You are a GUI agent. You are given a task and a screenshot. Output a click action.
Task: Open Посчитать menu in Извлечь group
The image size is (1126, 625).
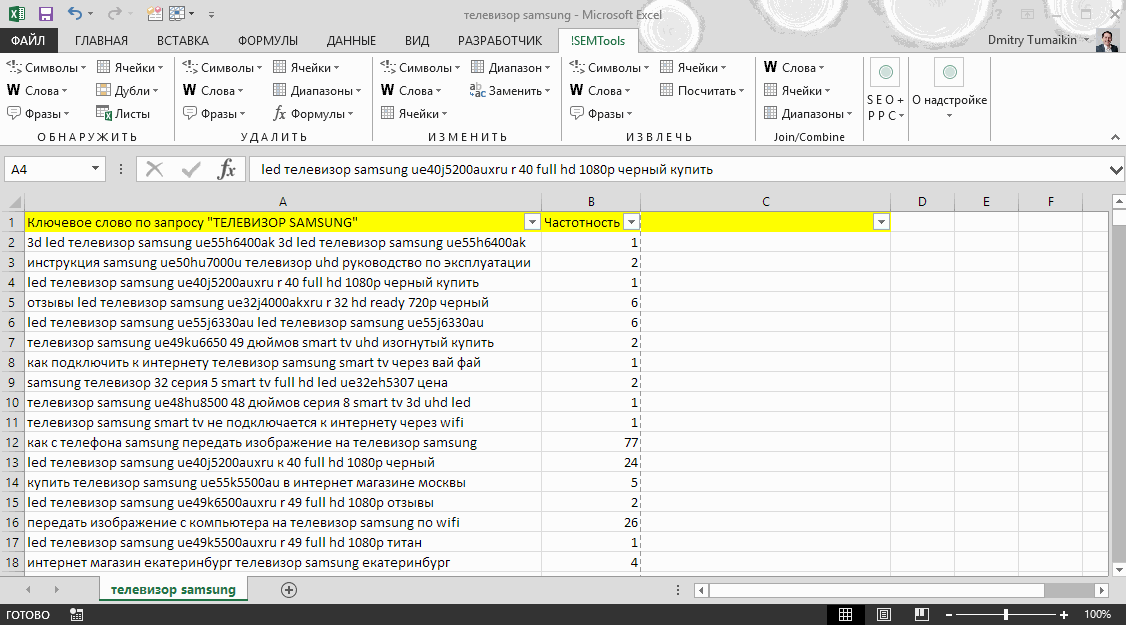[702, 91]
